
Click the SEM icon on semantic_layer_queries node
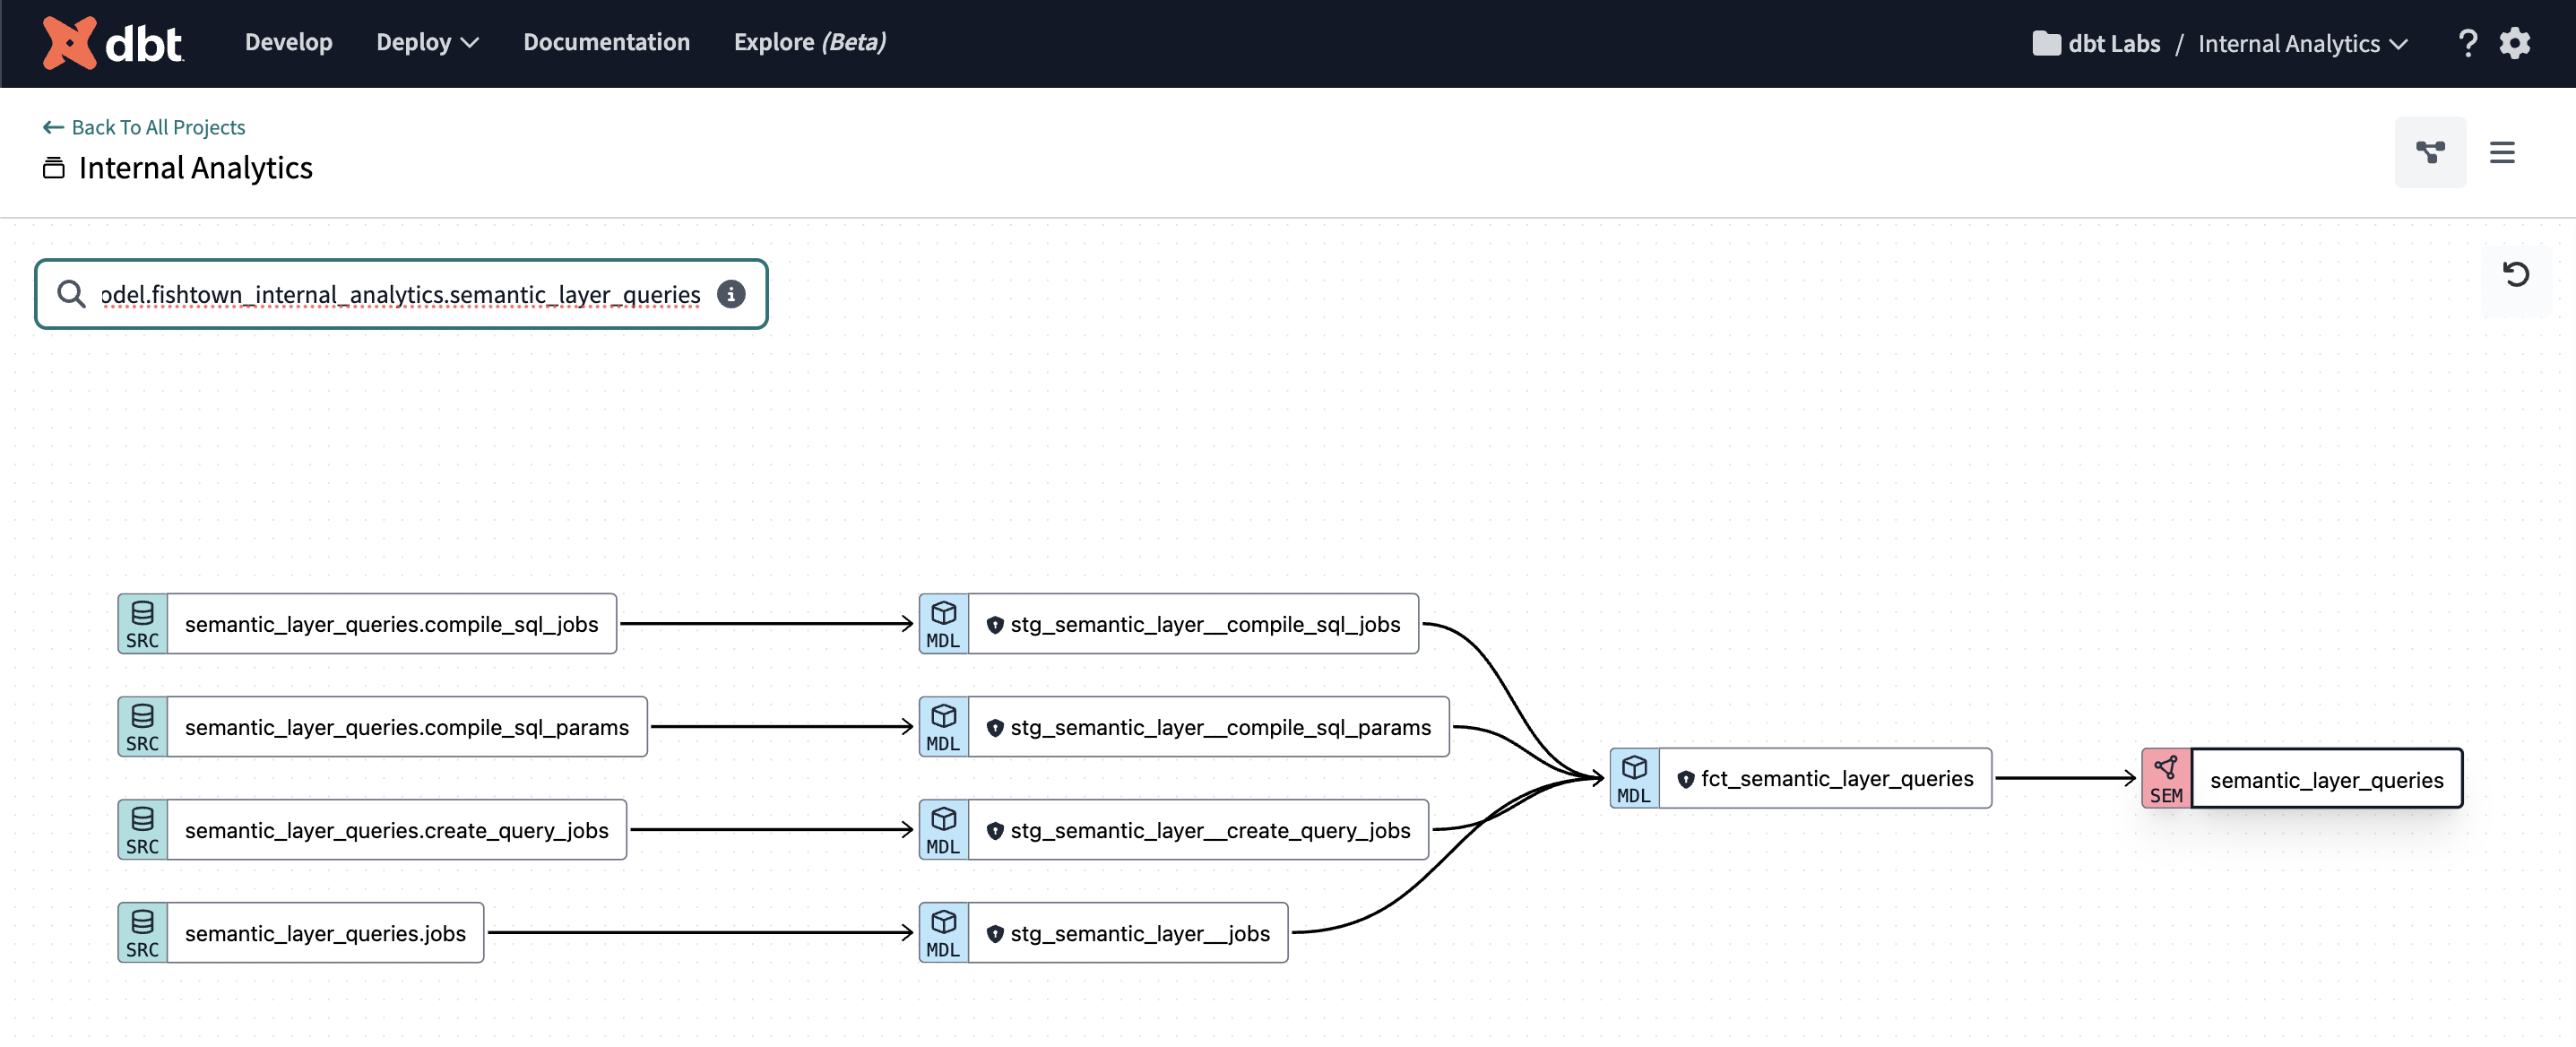point(2166,778)
